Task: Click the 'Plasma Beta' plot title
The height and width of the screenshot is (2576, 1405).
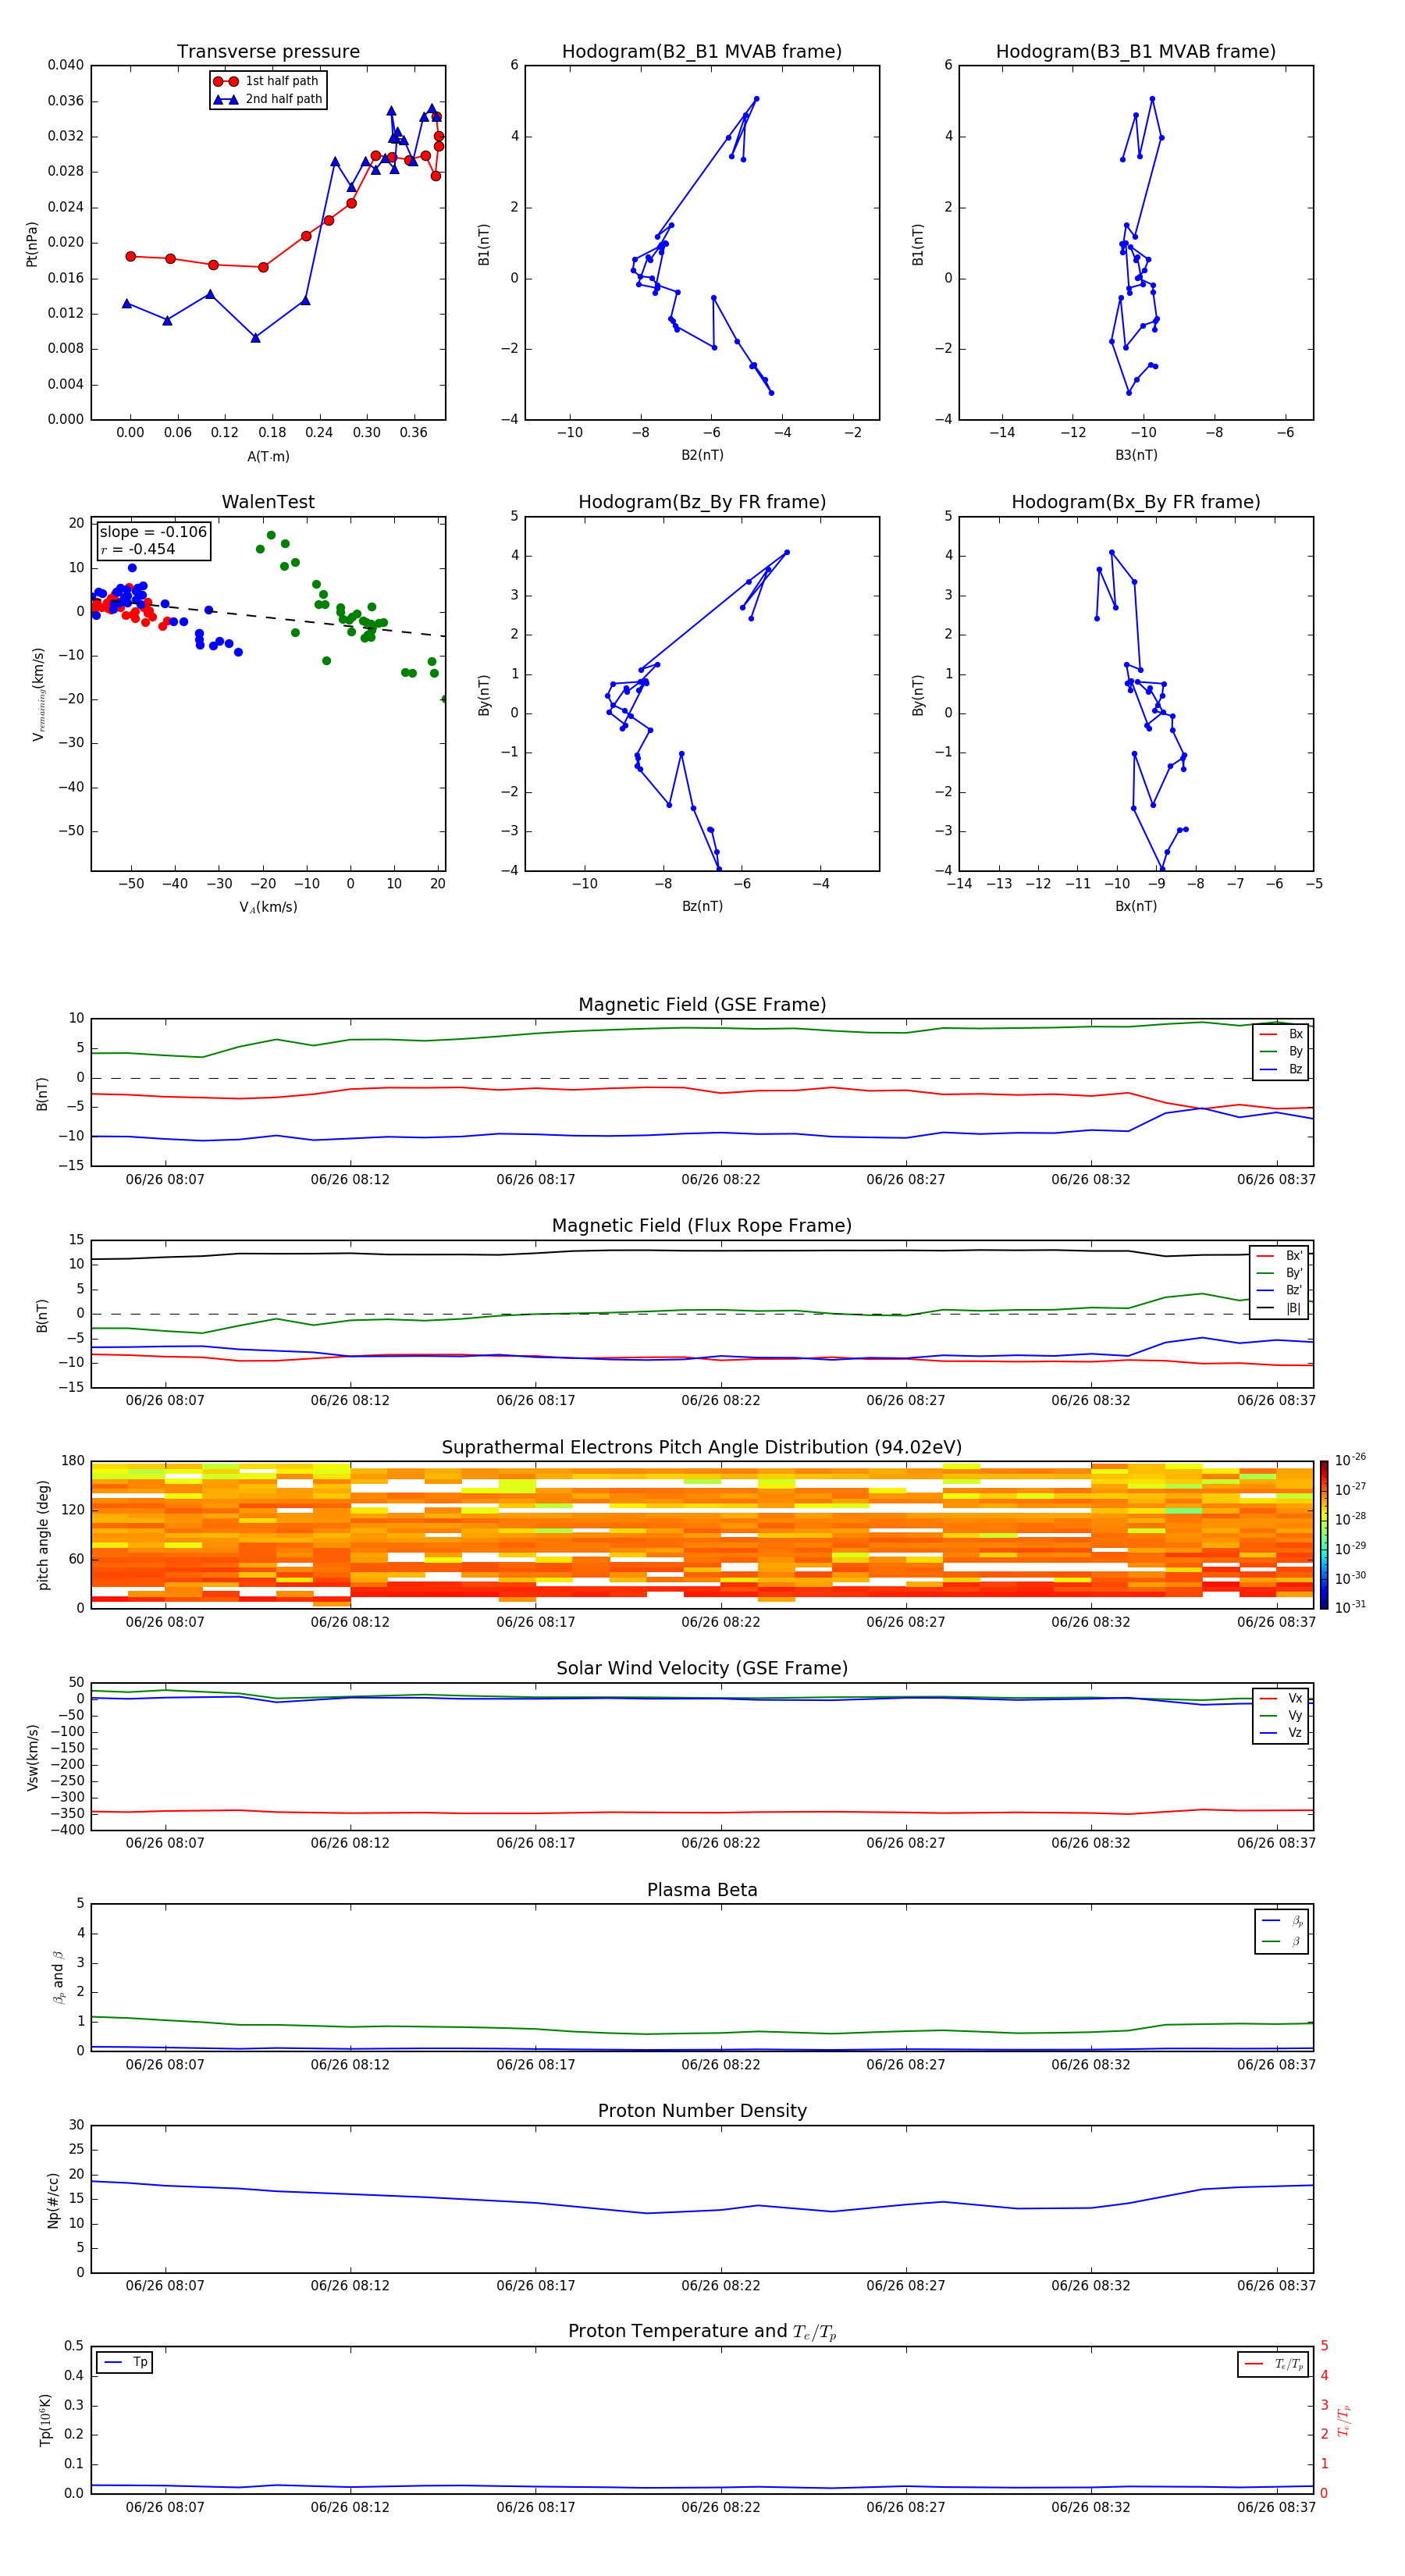Action: click(x=702, y=1890)
